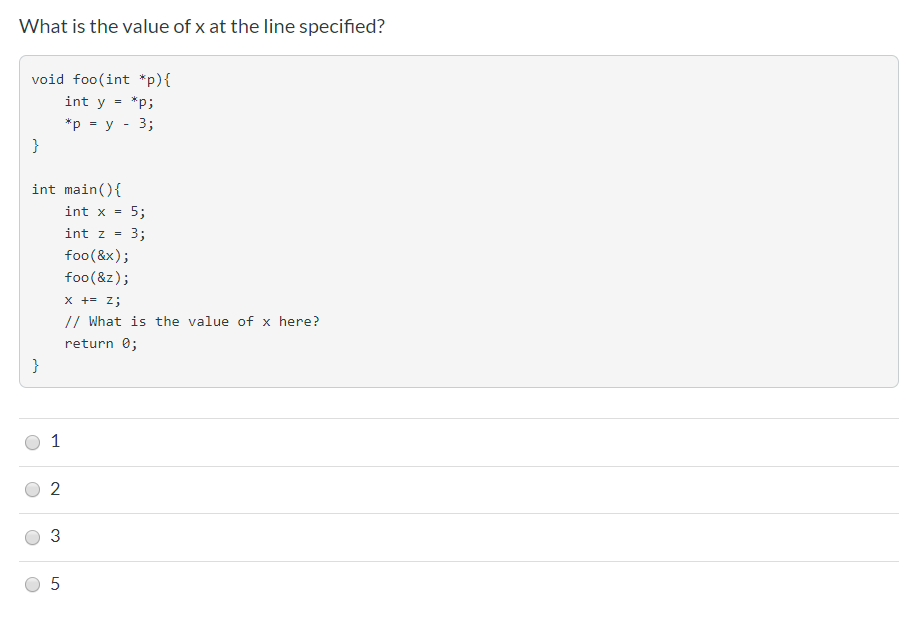913x619 pixels.
Task: Click the foo(&x); function call
Action: click(x=97, y=255)
